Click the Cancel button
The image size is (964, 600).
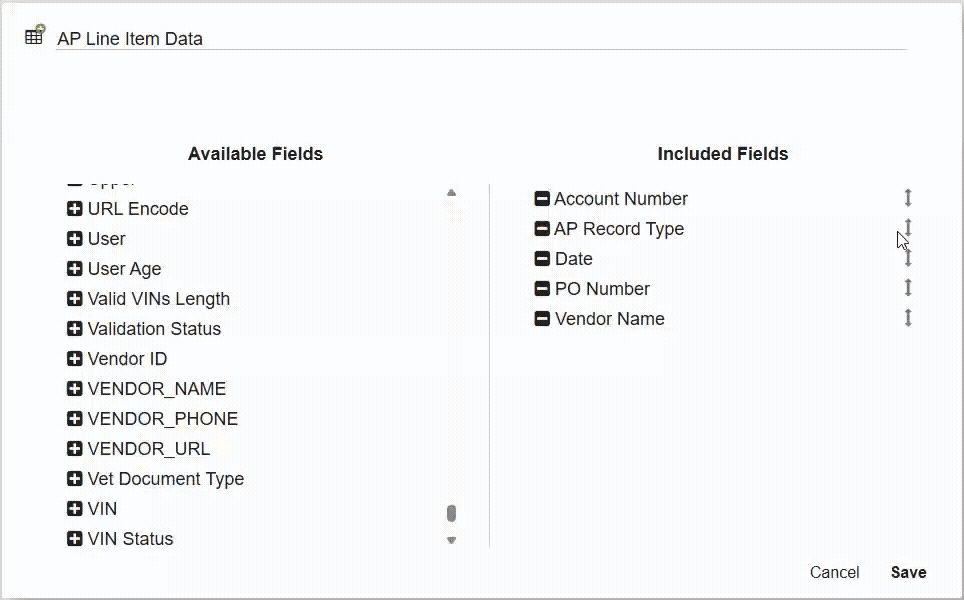[x=834, y=572]
